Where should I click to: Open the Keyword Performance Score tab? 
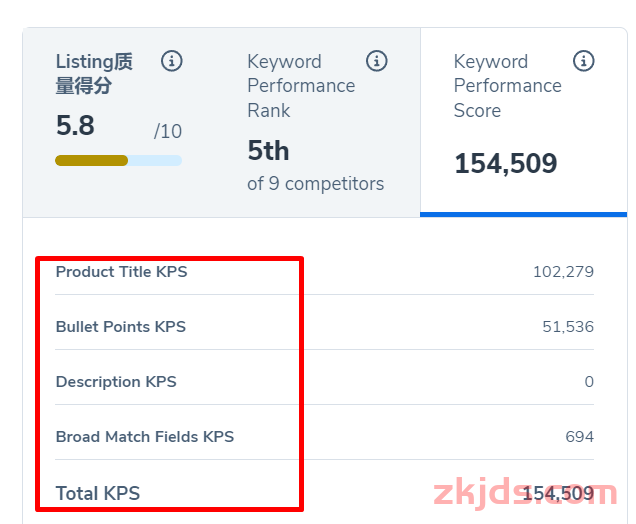coord(524,122)
